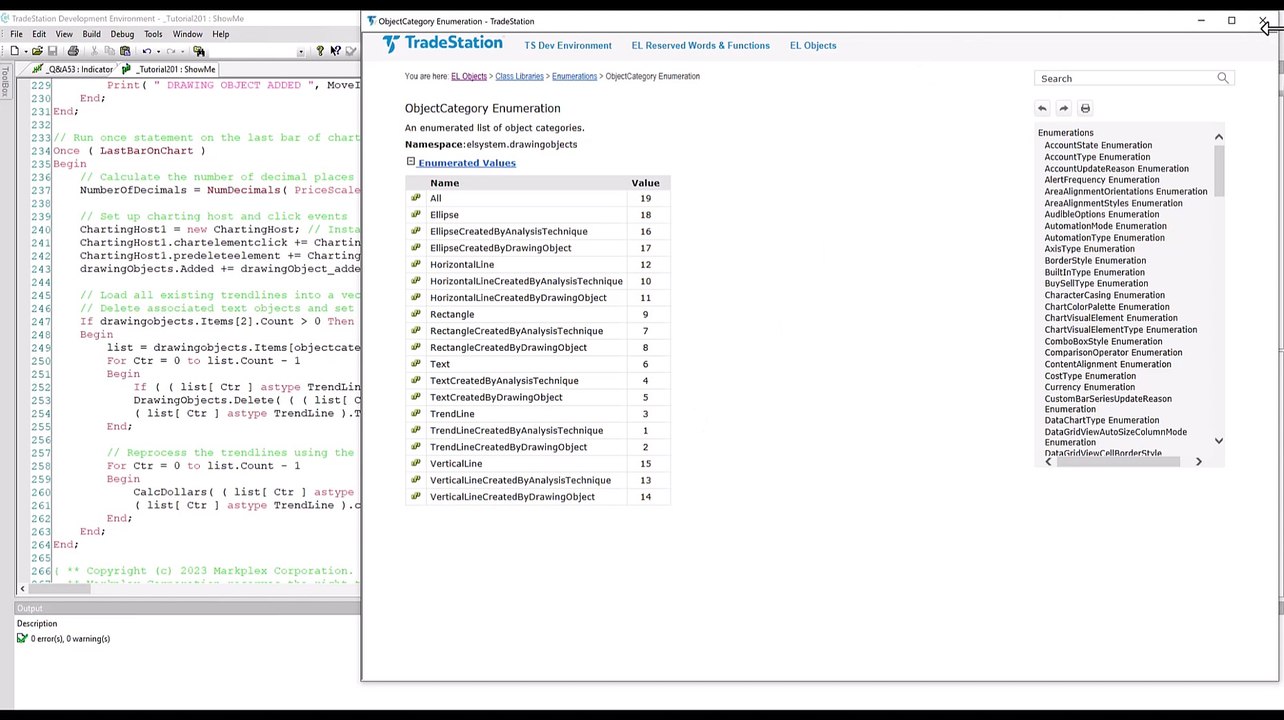The width and height of the screenshot is (1284, 720).
Task: Switch to the _Tutorial201 : ShowMe tab
Action: [170, 69]
